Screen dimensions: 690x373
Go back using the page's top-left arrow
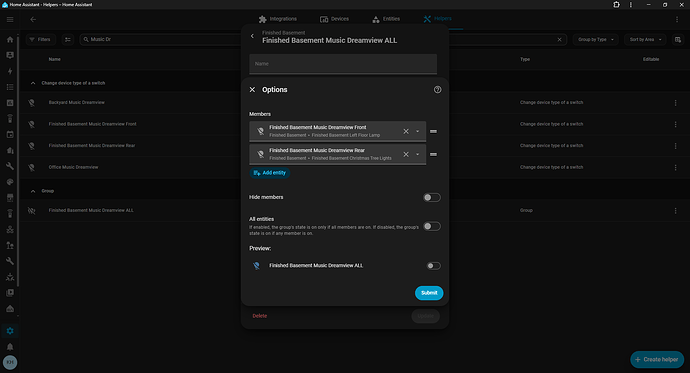tap(33, 19)
